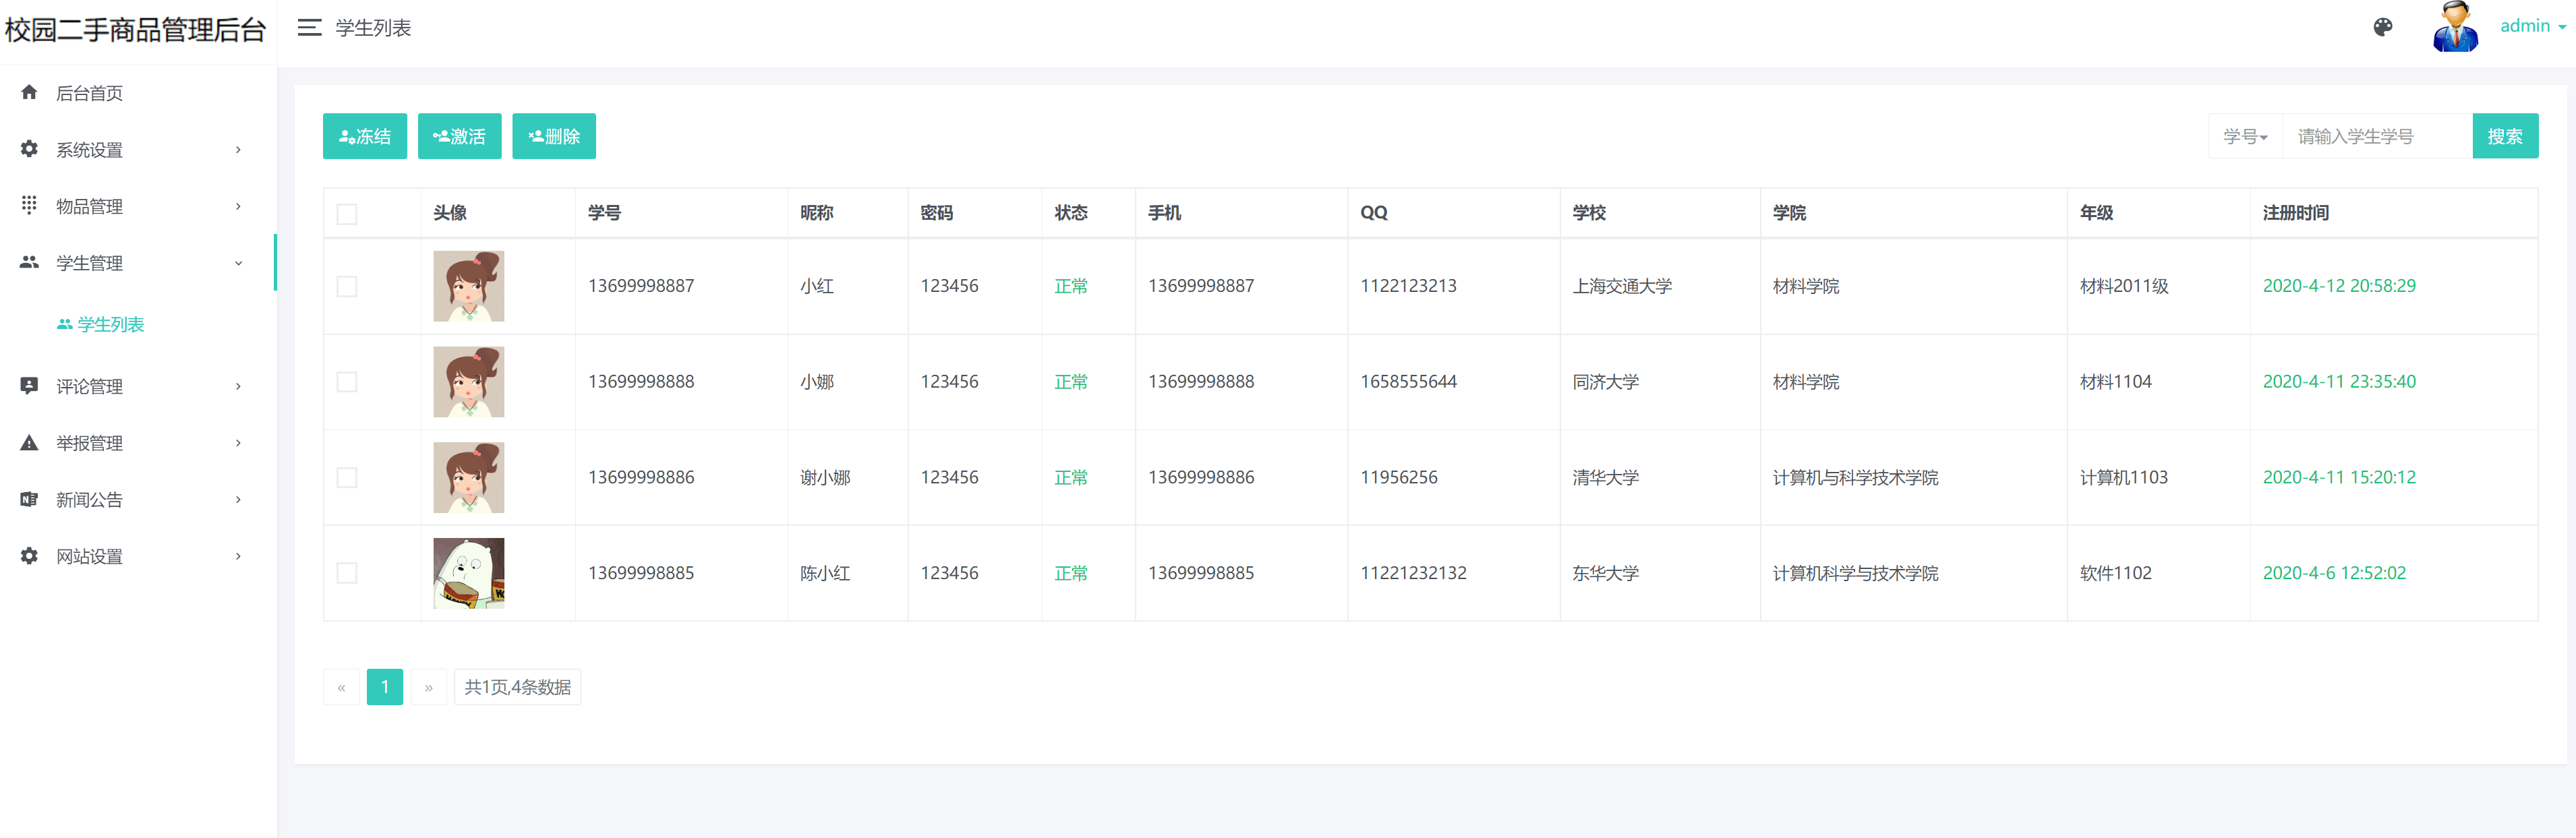Click registration time 2020-4-6 12:52:02
Viewport: 2576px width, 838px height.
pyautogui.click(x=2334, y=573)
